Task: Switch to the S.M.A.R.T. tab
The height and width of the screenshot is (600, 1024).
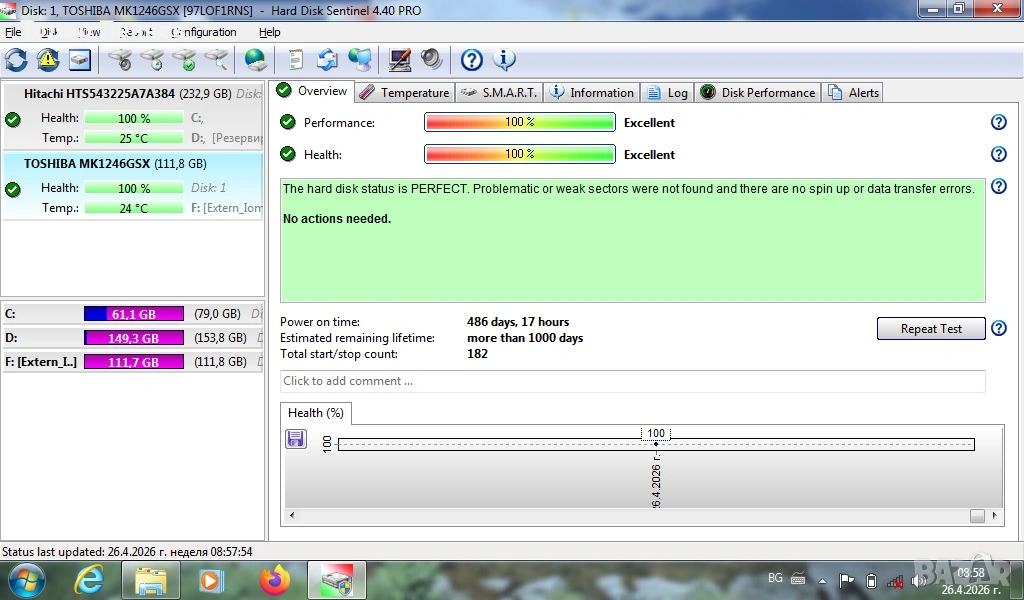Action: (x=499, y=92)
